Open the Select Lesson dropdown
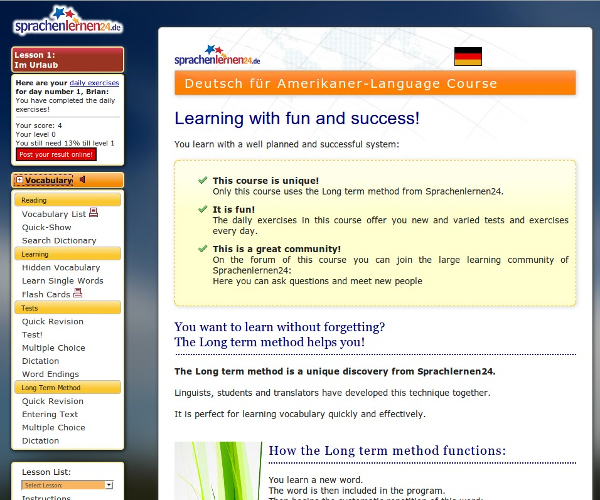Image resolution: width=600 pixels, height=500 pixels. pos(67,485)
